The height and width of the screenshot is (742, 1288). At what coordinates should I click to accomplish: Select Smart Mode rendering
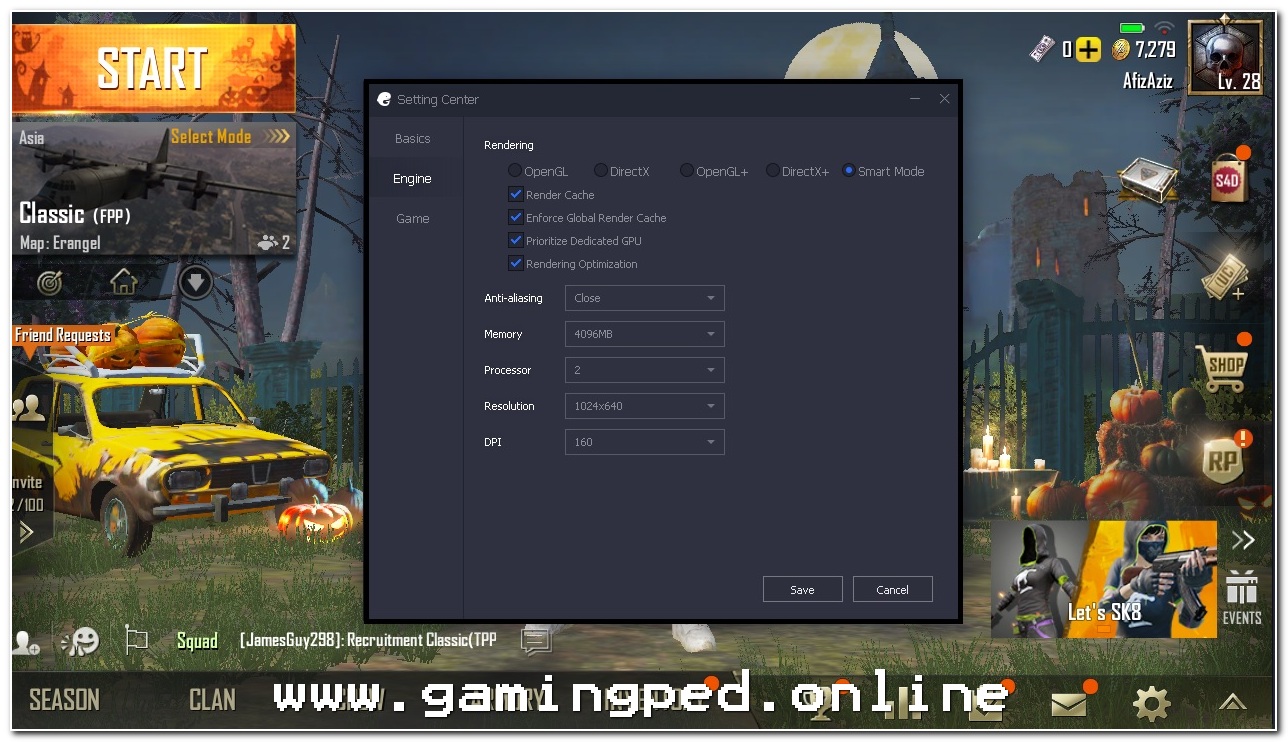click(849, 171)
